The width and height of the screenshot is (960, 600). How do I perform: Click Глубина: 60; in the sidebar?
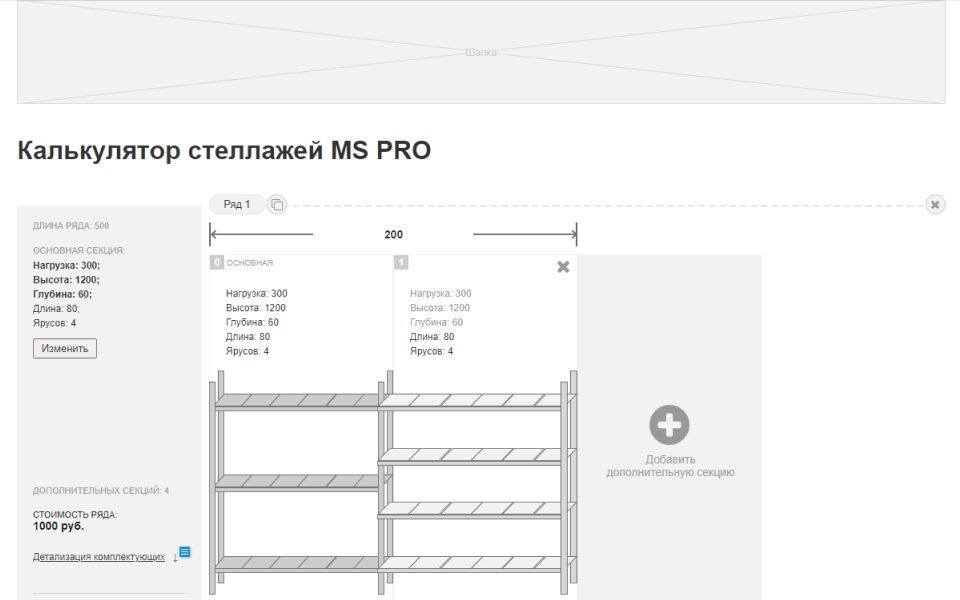(62, 294)
